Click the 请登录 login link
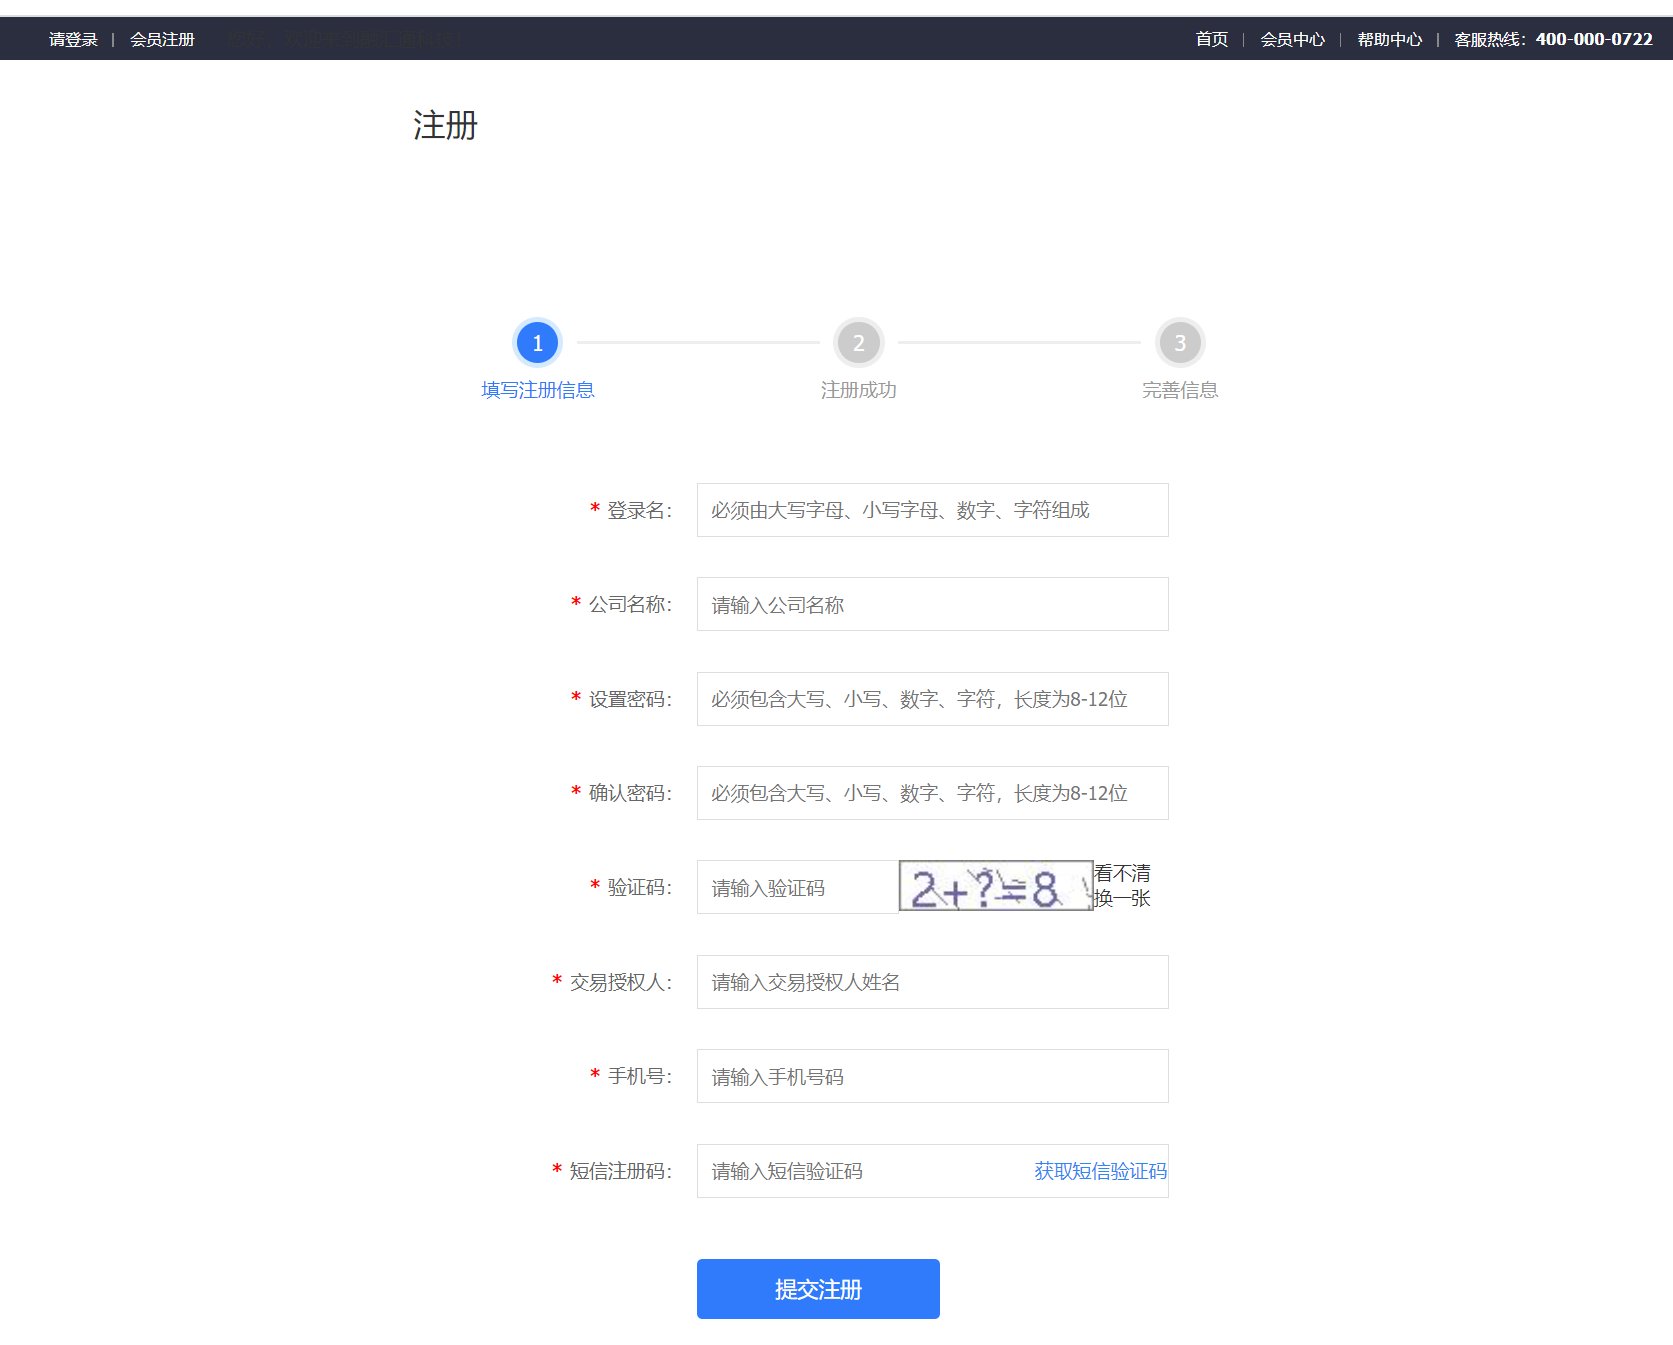The image size is (1673, 1345). click(x=73, y=40)
